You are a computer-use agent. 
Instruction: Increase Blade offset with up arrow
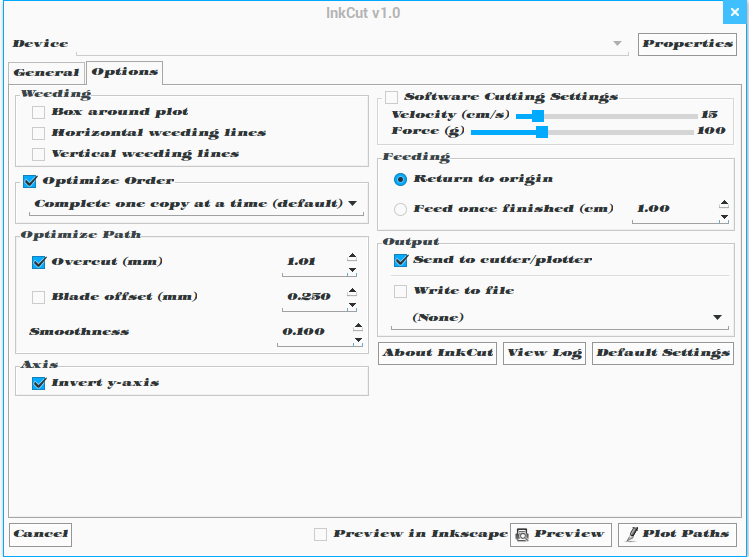(352, 291)
